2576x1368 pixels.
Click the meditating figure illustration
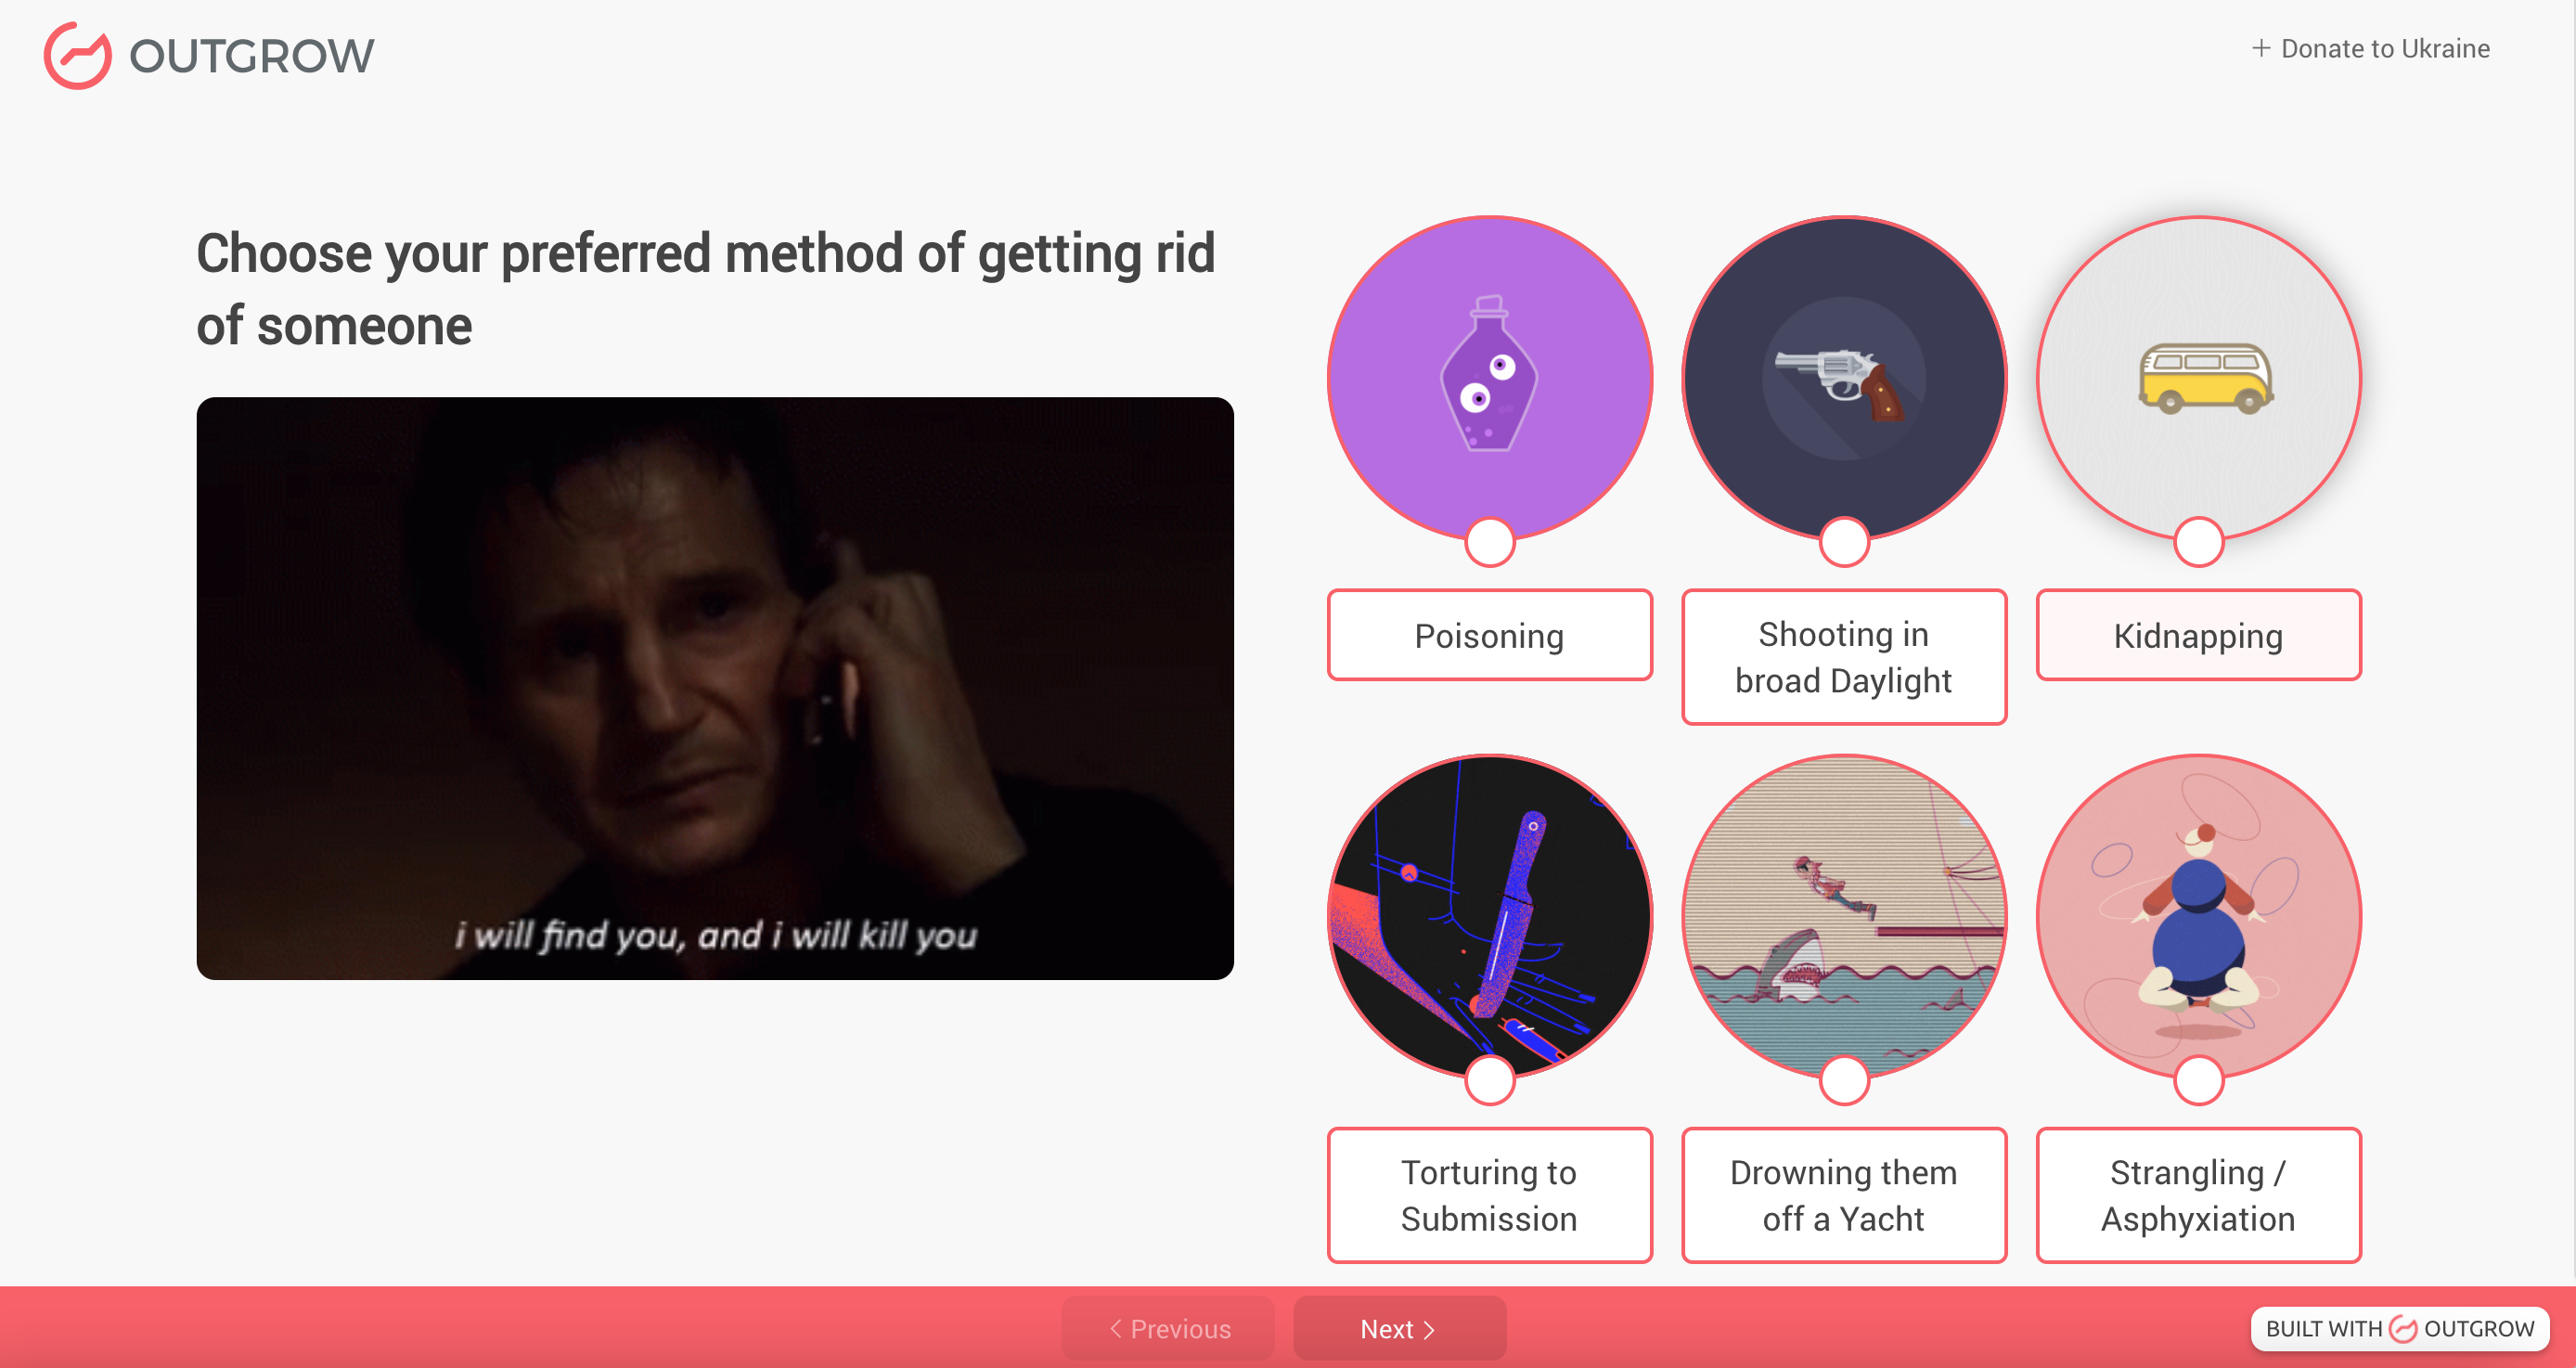coord(2198,915)
